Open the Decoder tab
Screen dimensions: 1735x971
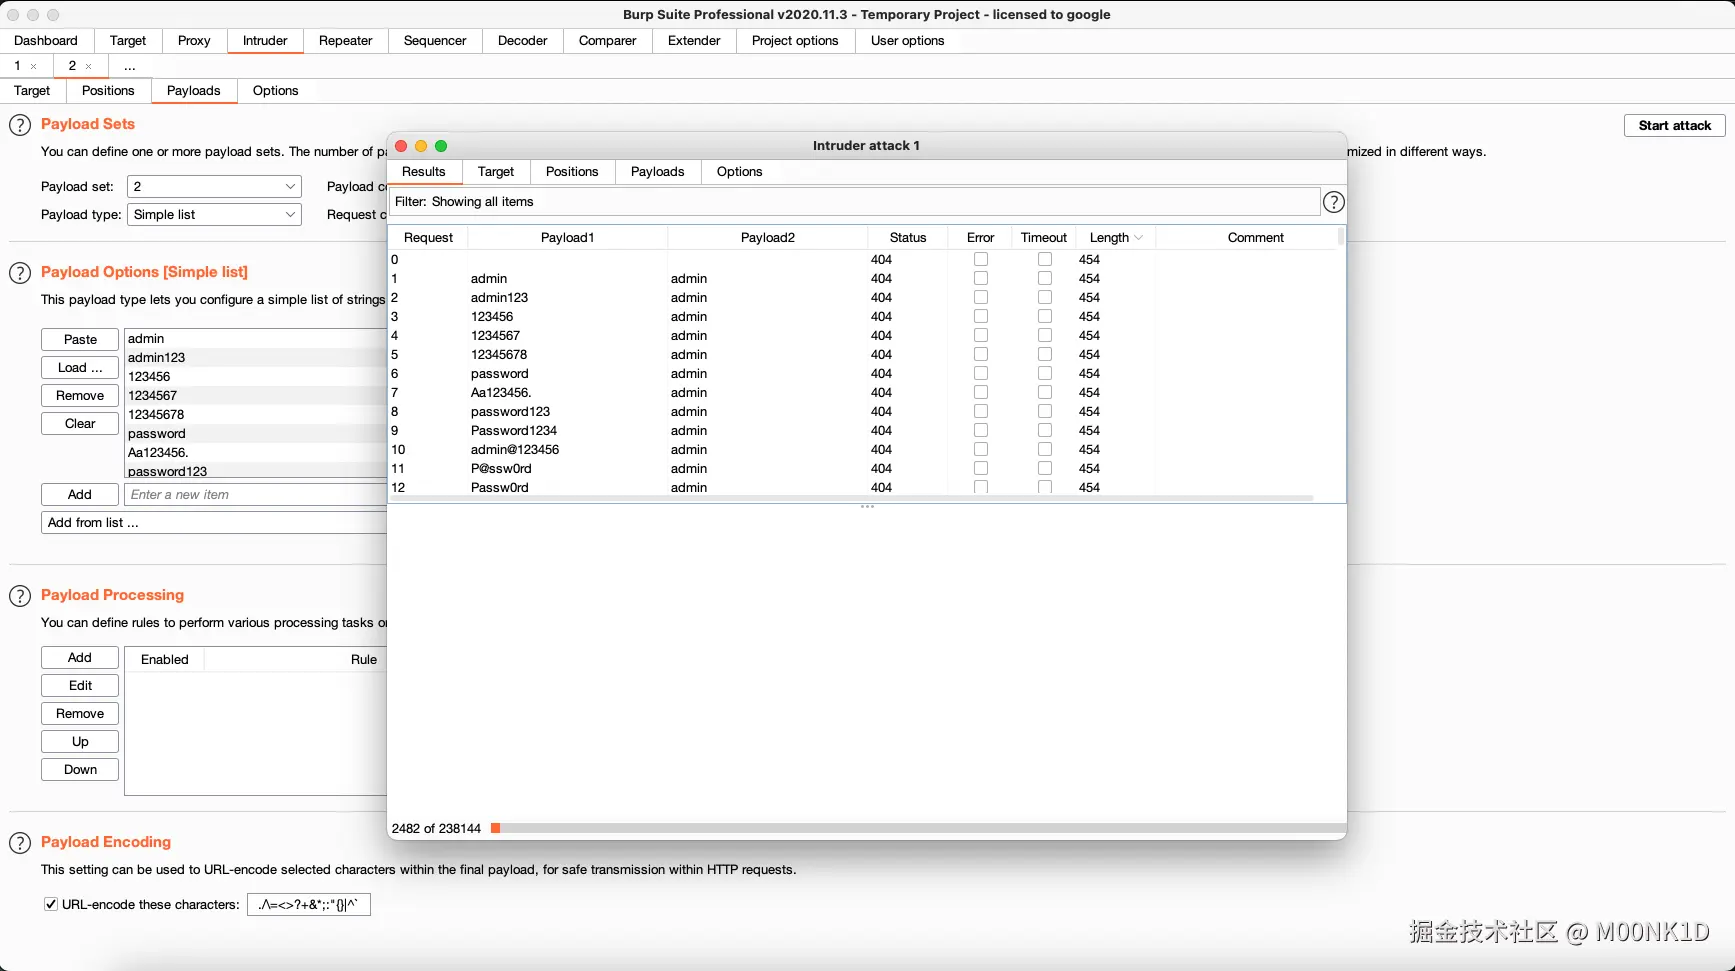pos(522,41)
